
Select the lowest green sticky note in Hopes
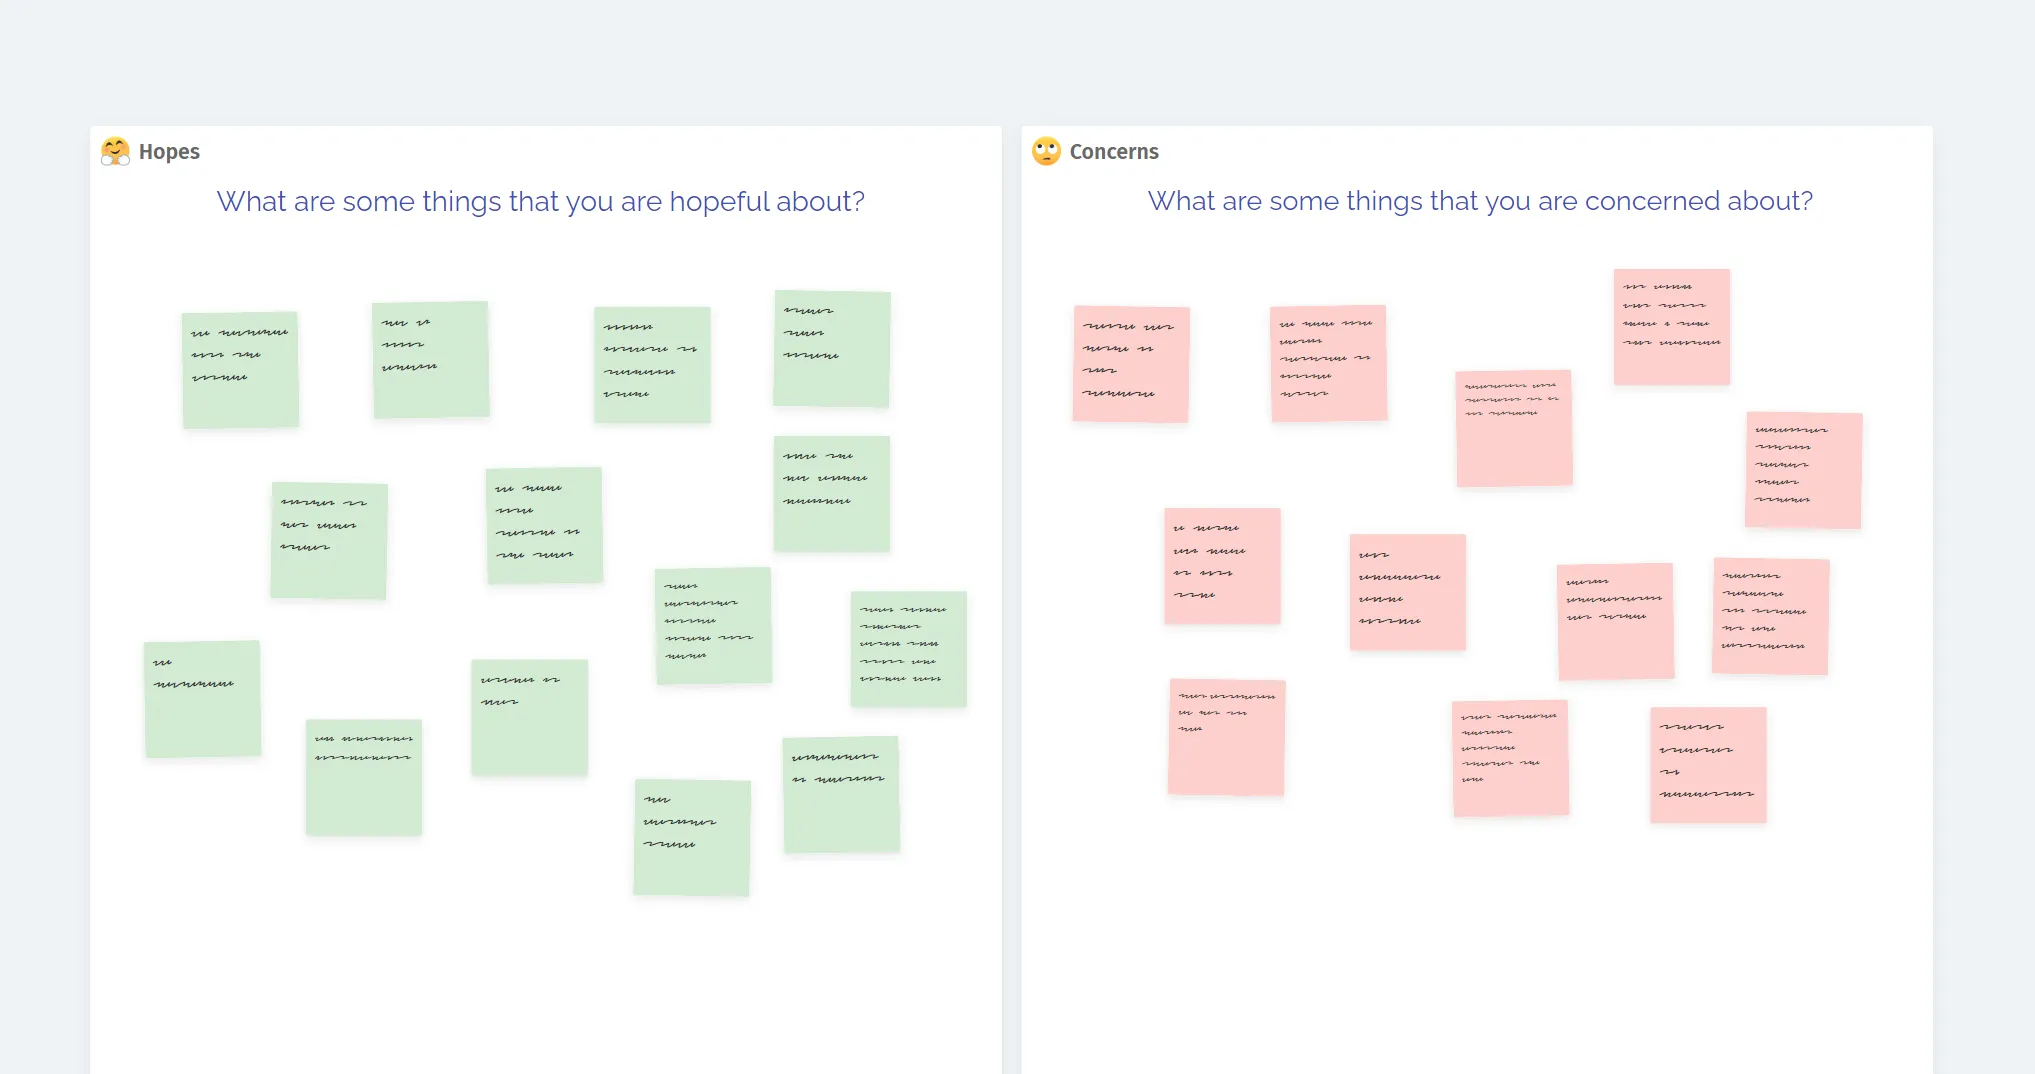[692, 838]
